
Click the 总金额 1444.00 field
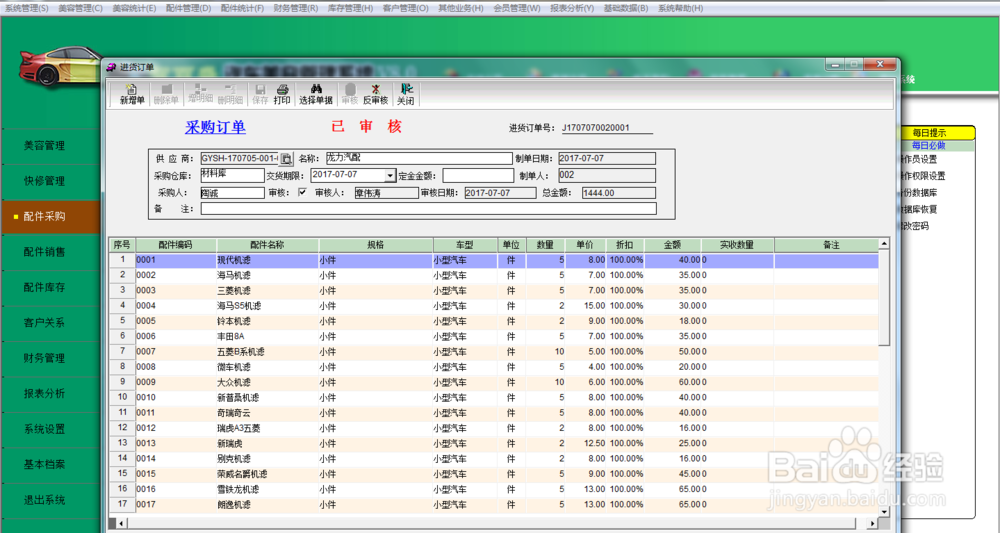tap(619, 193)
